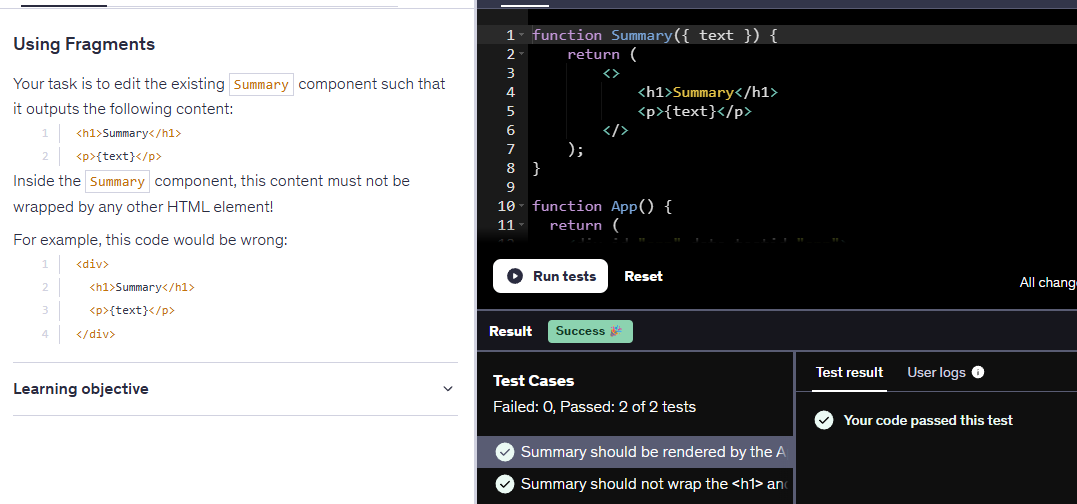Fold the return block at line 2
Screen dimensions: 1077x504
click(523, 55)
